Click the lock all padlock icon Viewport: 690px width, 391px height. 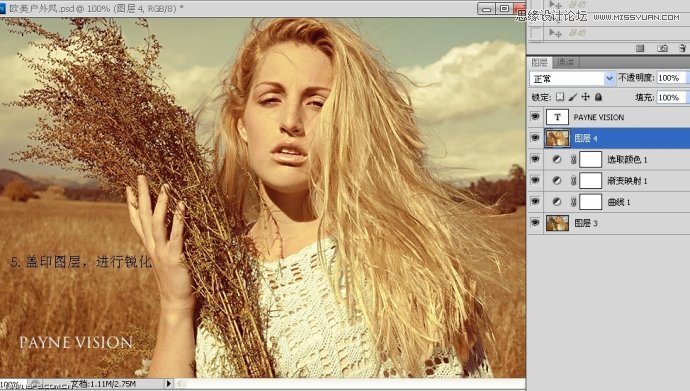point(598,97)
